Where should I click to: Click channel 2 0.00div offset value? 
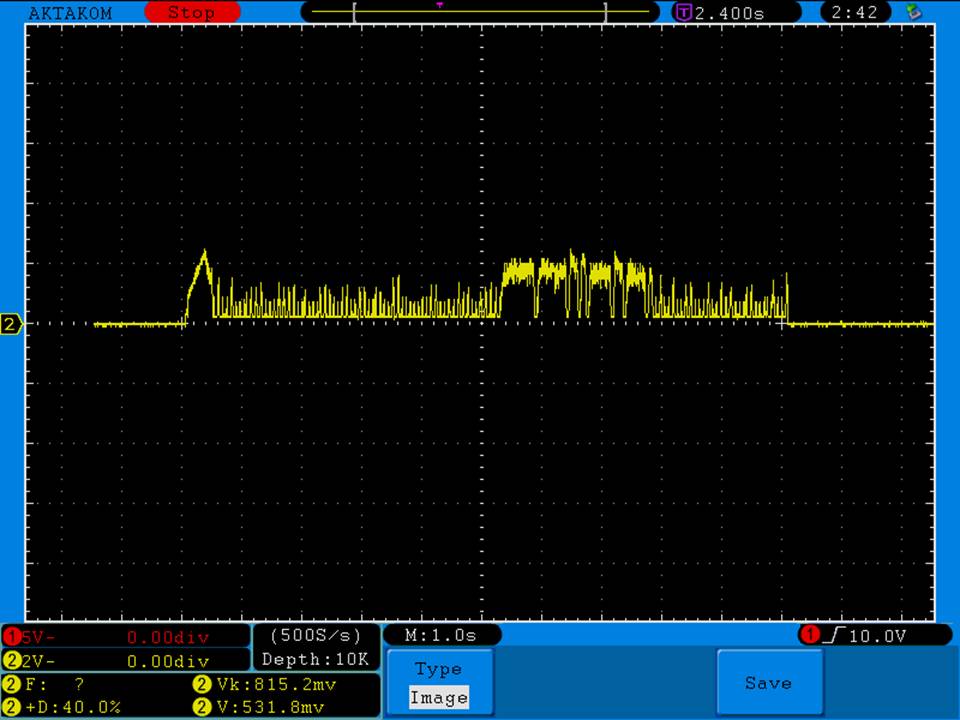168,661
